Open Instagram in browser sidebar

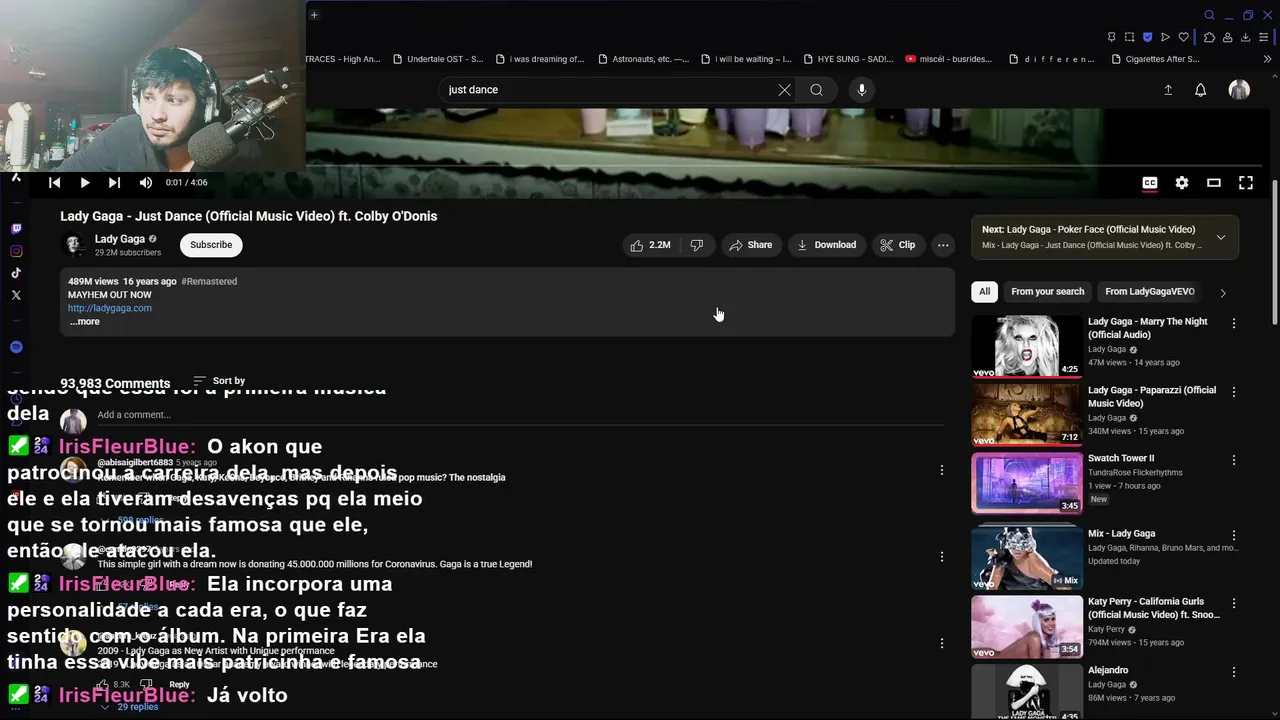pyautogui.click(x=16, y=251)
